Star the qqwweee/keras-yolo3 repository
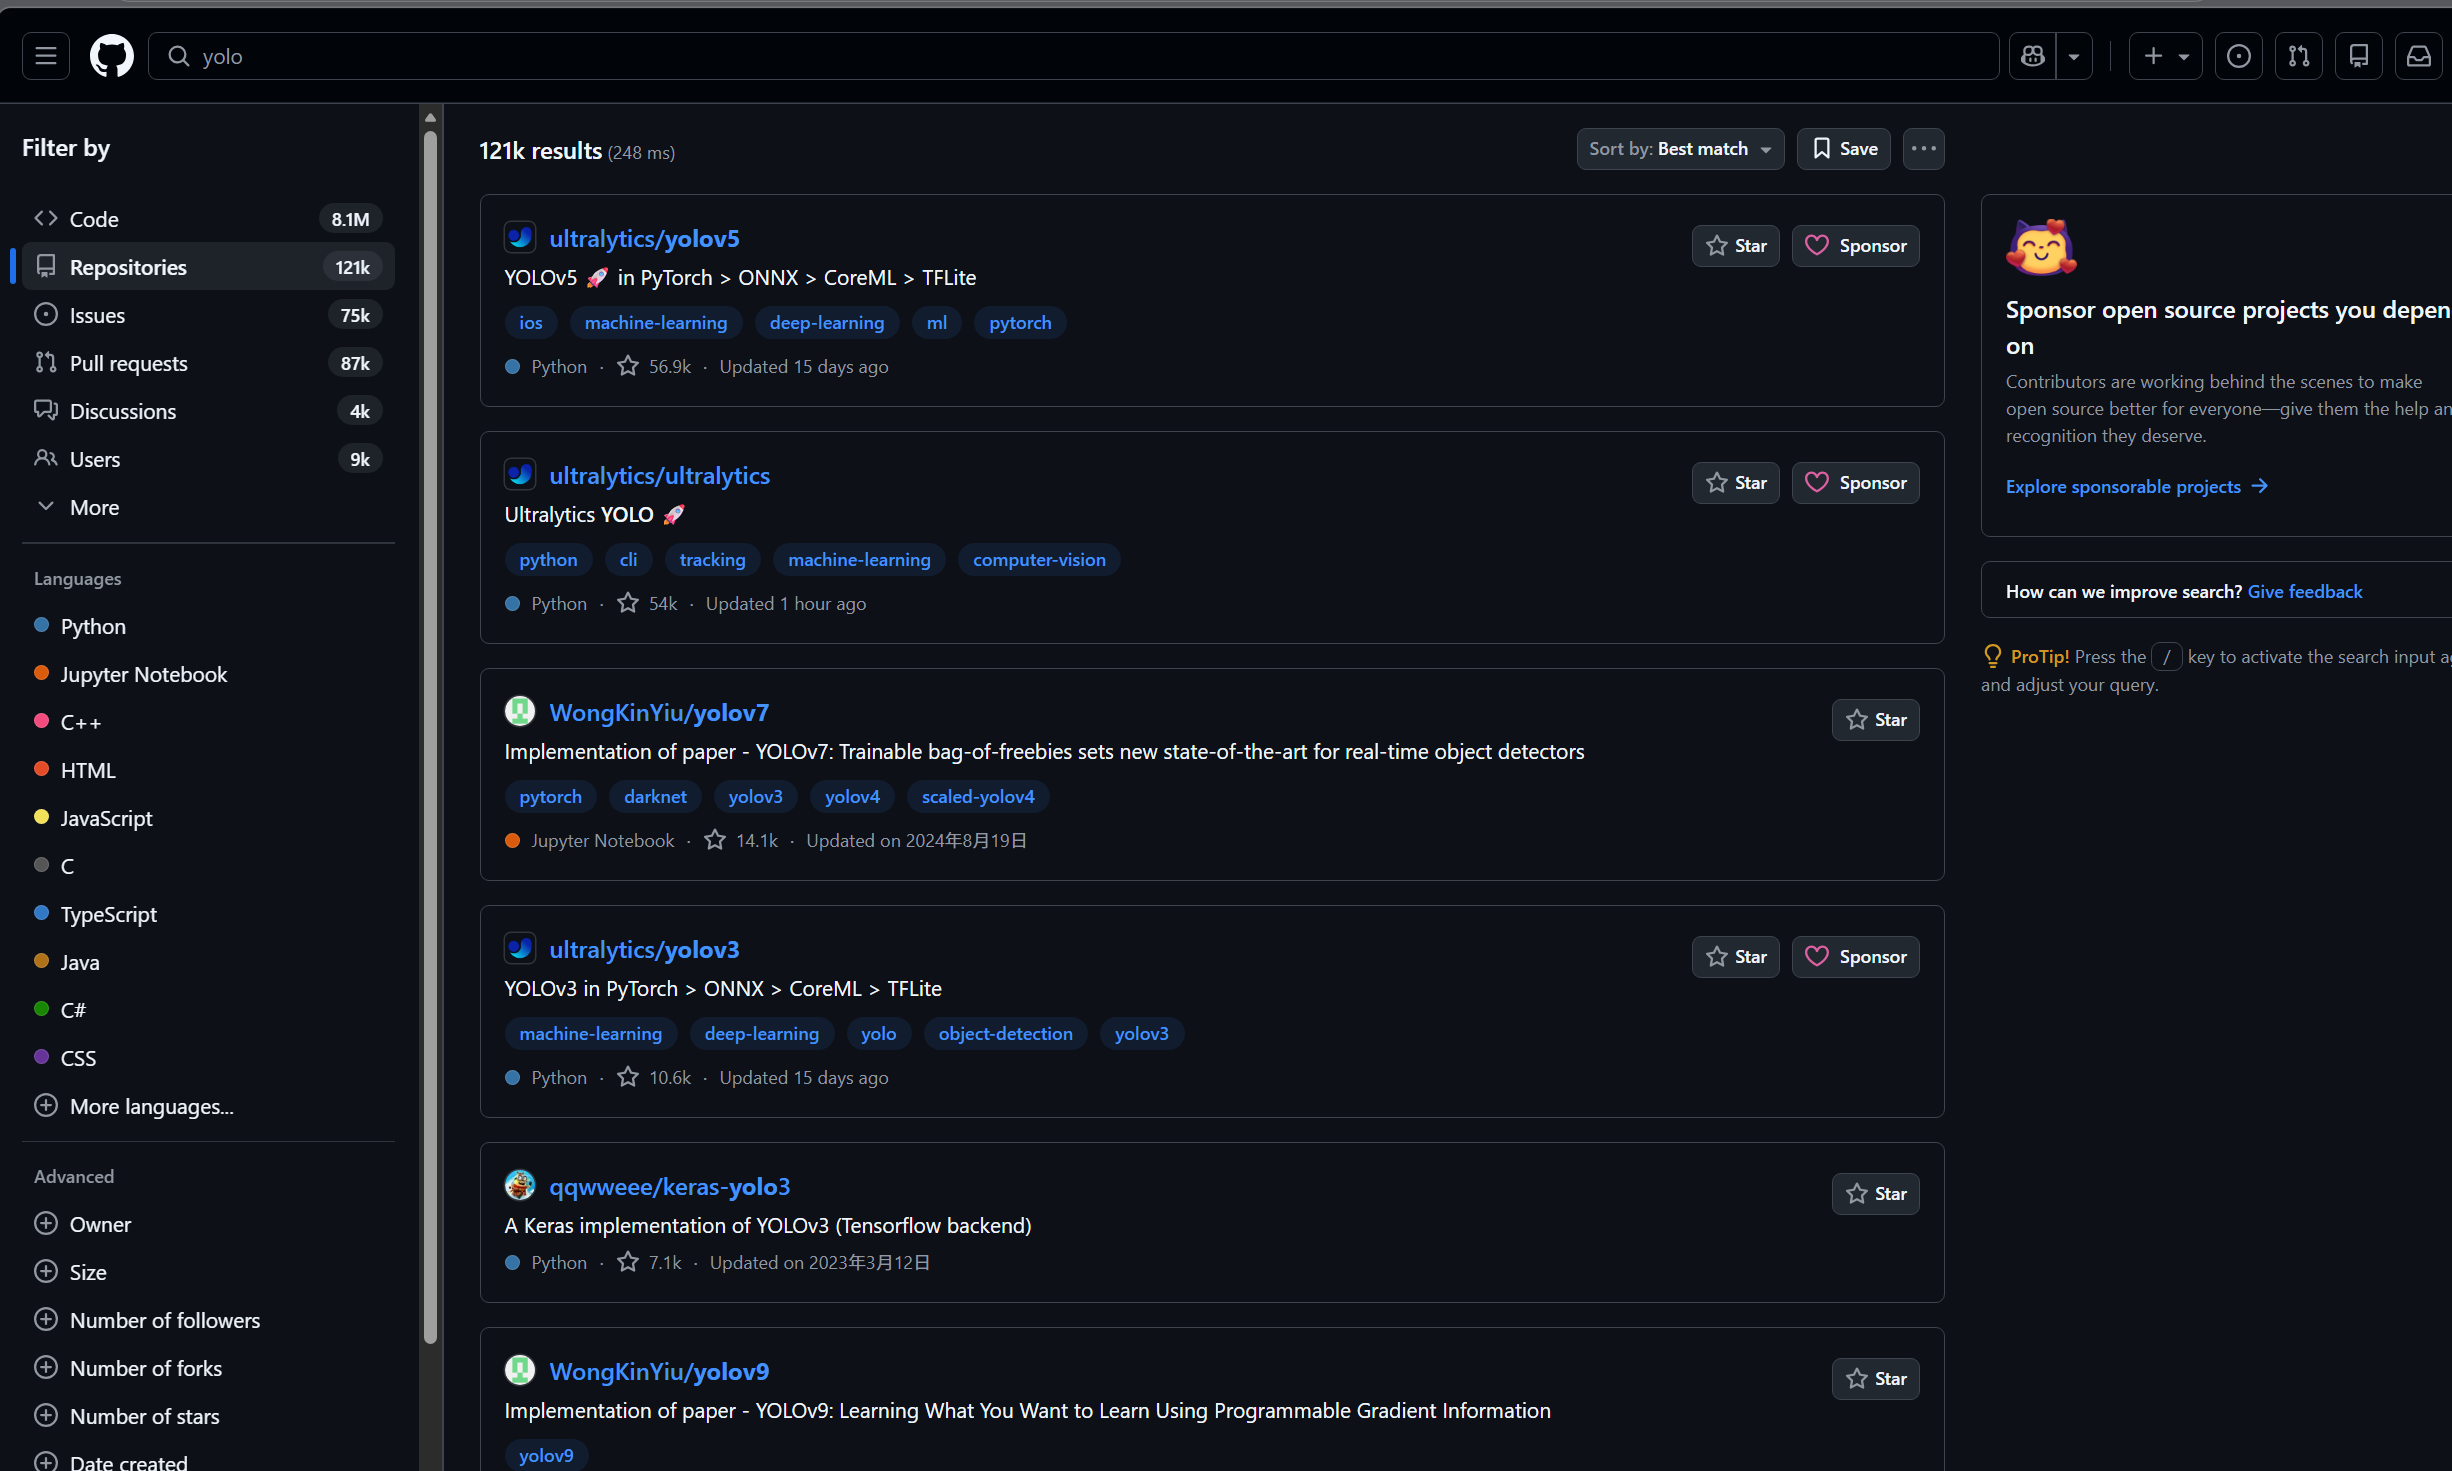2452x1471 pixels. point(1875,1194)
